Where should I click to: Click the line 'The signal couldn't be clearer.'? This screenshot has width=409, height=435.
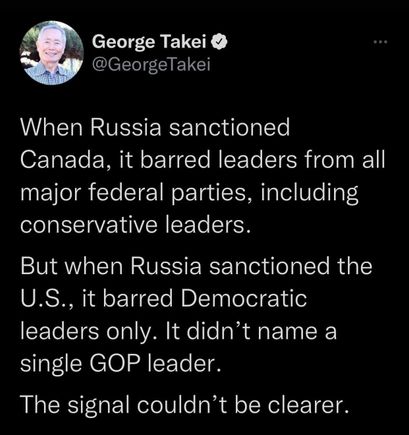(x=185, y=405)
